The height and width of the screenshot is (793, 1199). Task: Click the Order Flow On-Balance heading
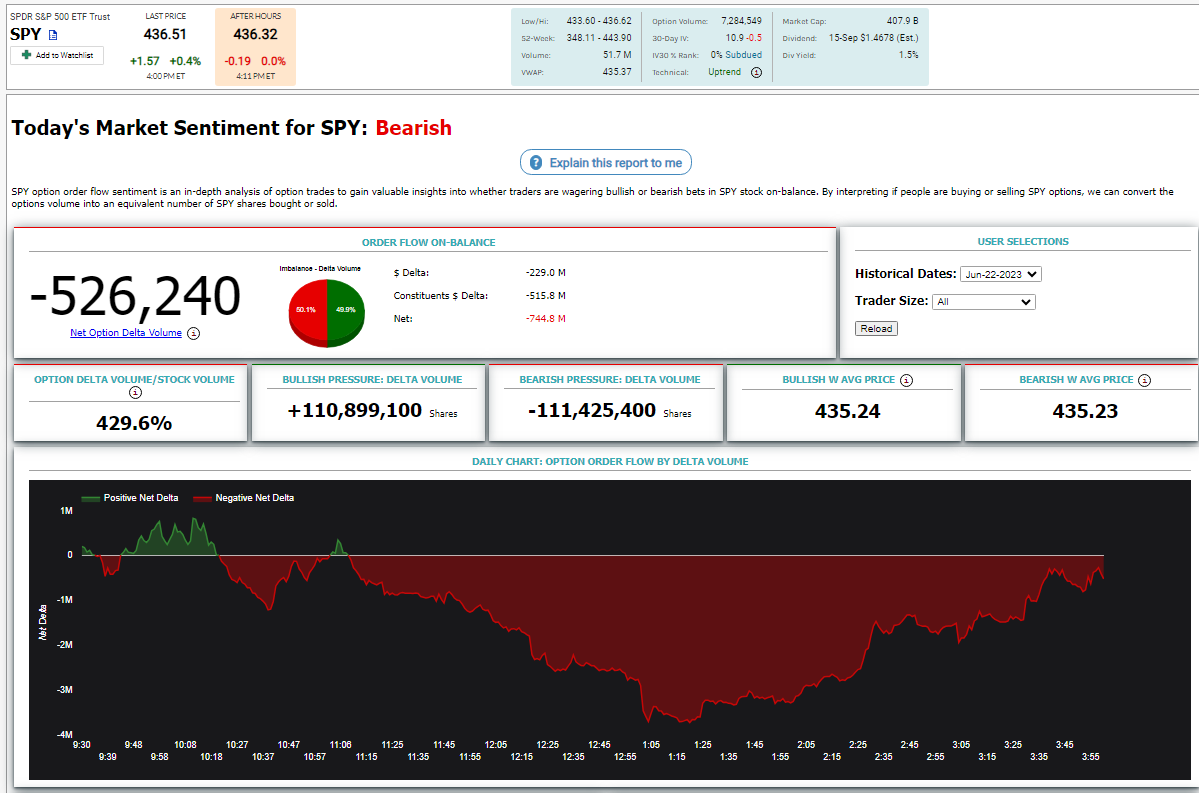(x=429, y=242)
